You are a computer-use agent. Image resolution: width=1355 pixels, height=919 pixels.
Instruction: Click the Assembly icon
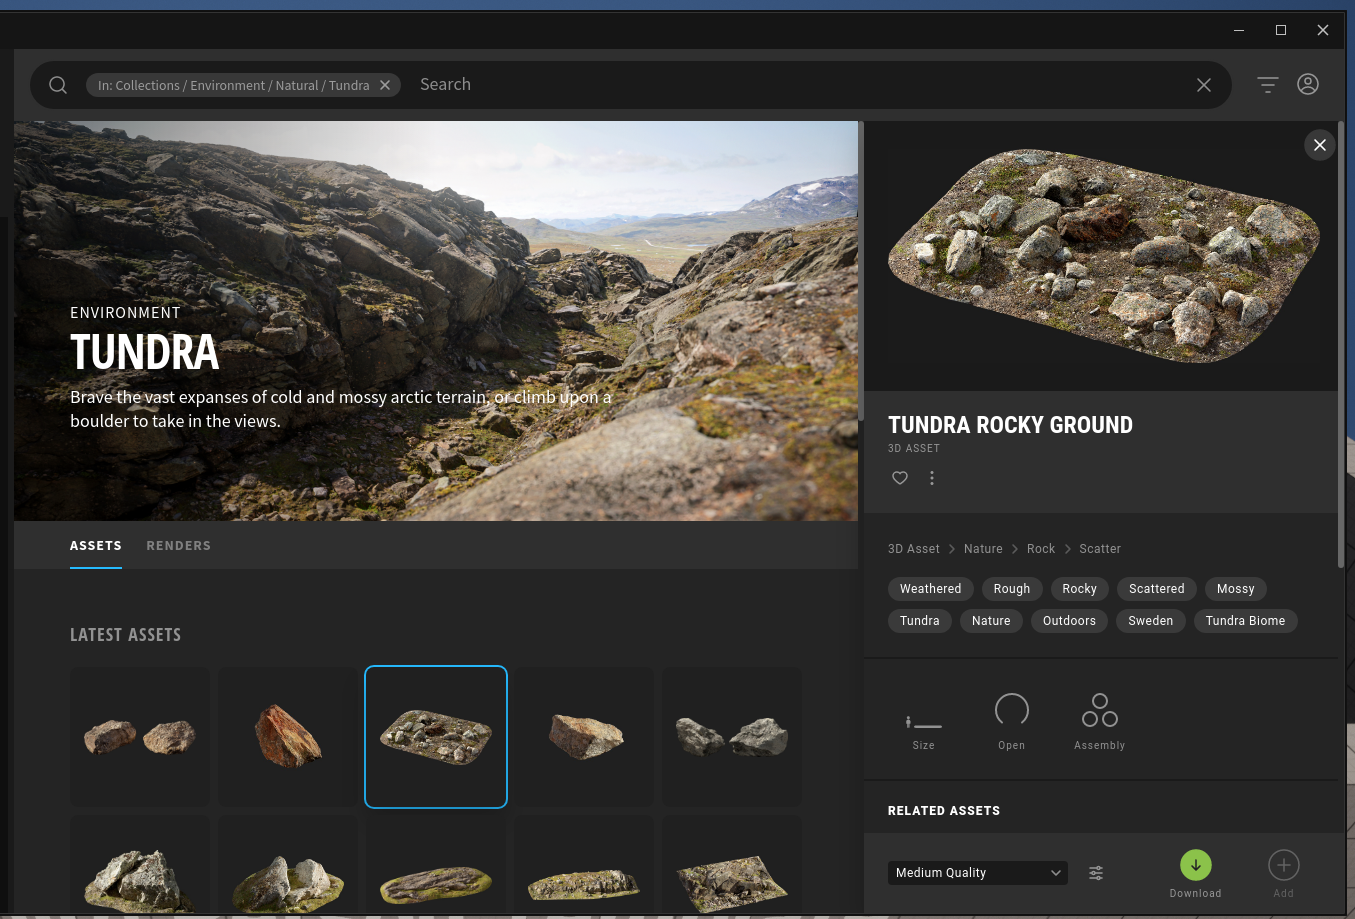(x=1100, y=710)
